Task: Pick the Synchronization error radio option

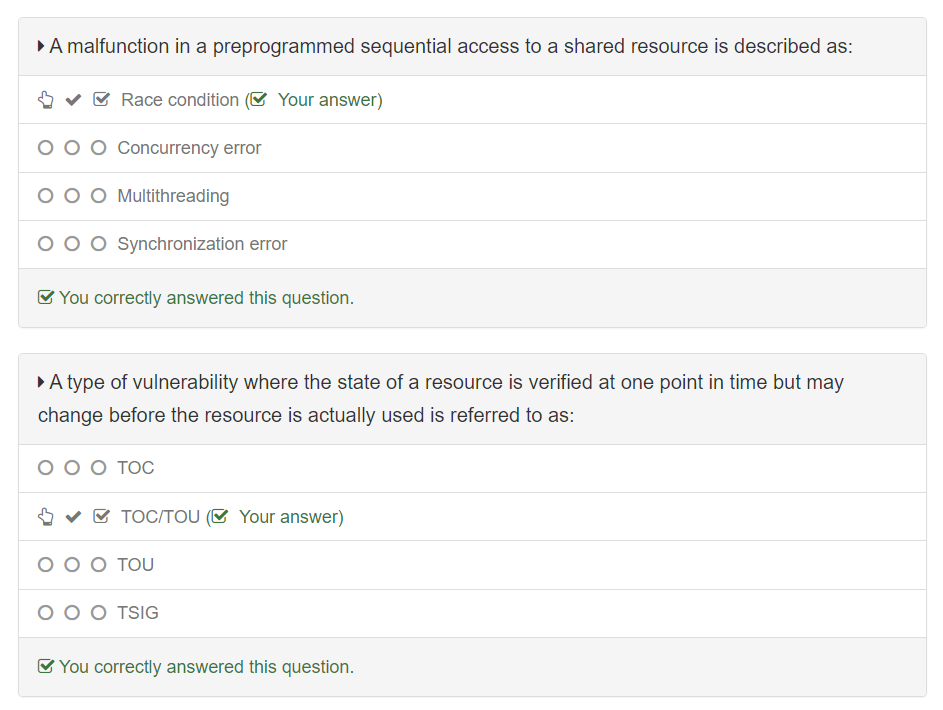Action: (45, 244)
